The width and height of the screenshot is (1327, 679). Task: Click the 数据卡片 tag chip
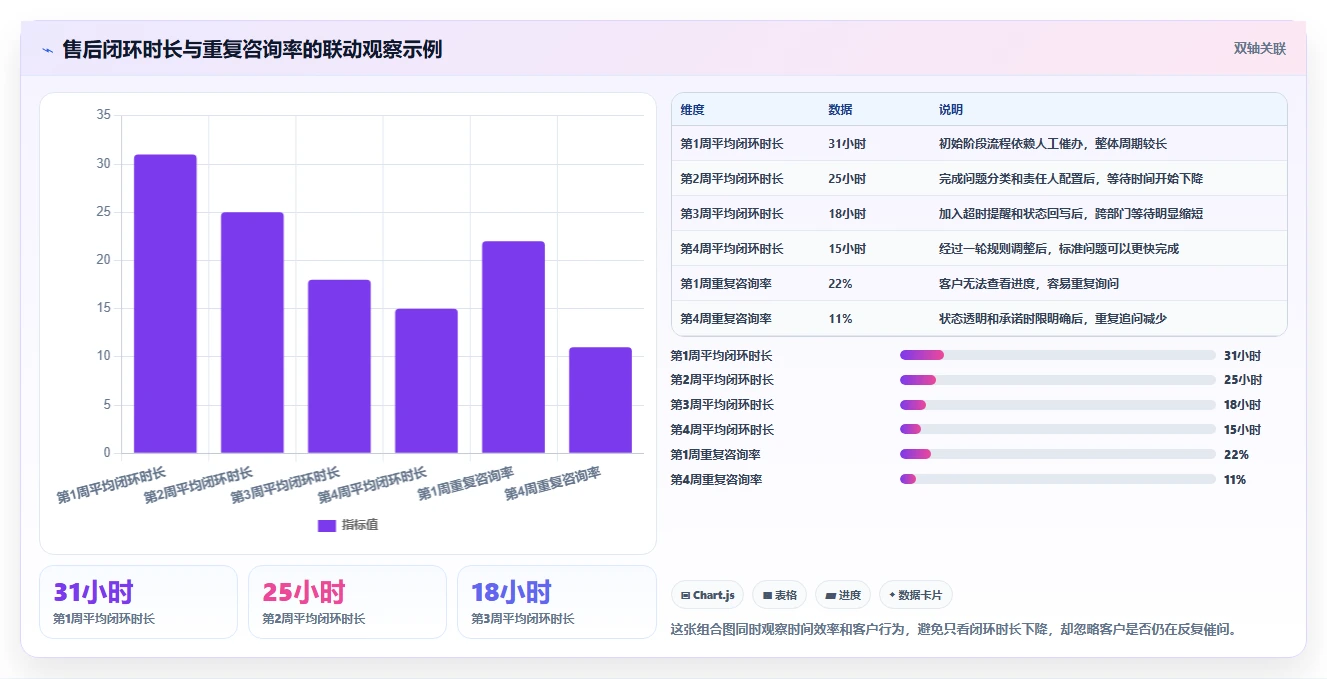(x=915, y=595)
